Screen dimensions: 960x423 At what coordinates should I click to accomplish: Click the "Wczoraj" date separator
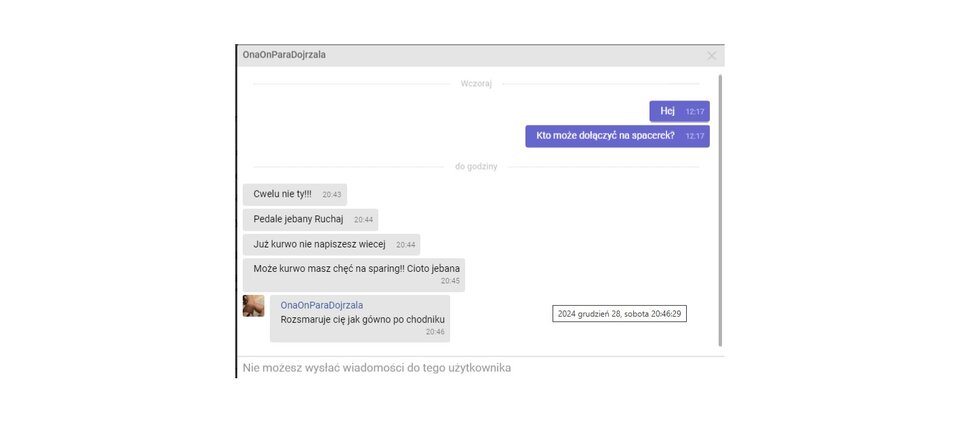pyautogui.click(x=476, y=84)
